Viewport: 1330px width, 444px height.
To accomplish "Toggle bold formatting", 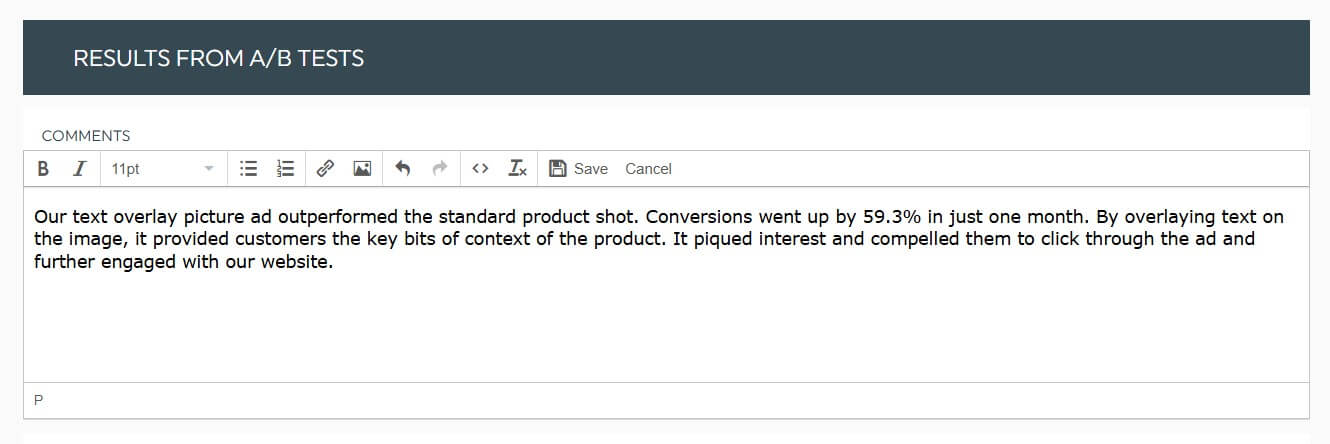I will coord(43,169).
